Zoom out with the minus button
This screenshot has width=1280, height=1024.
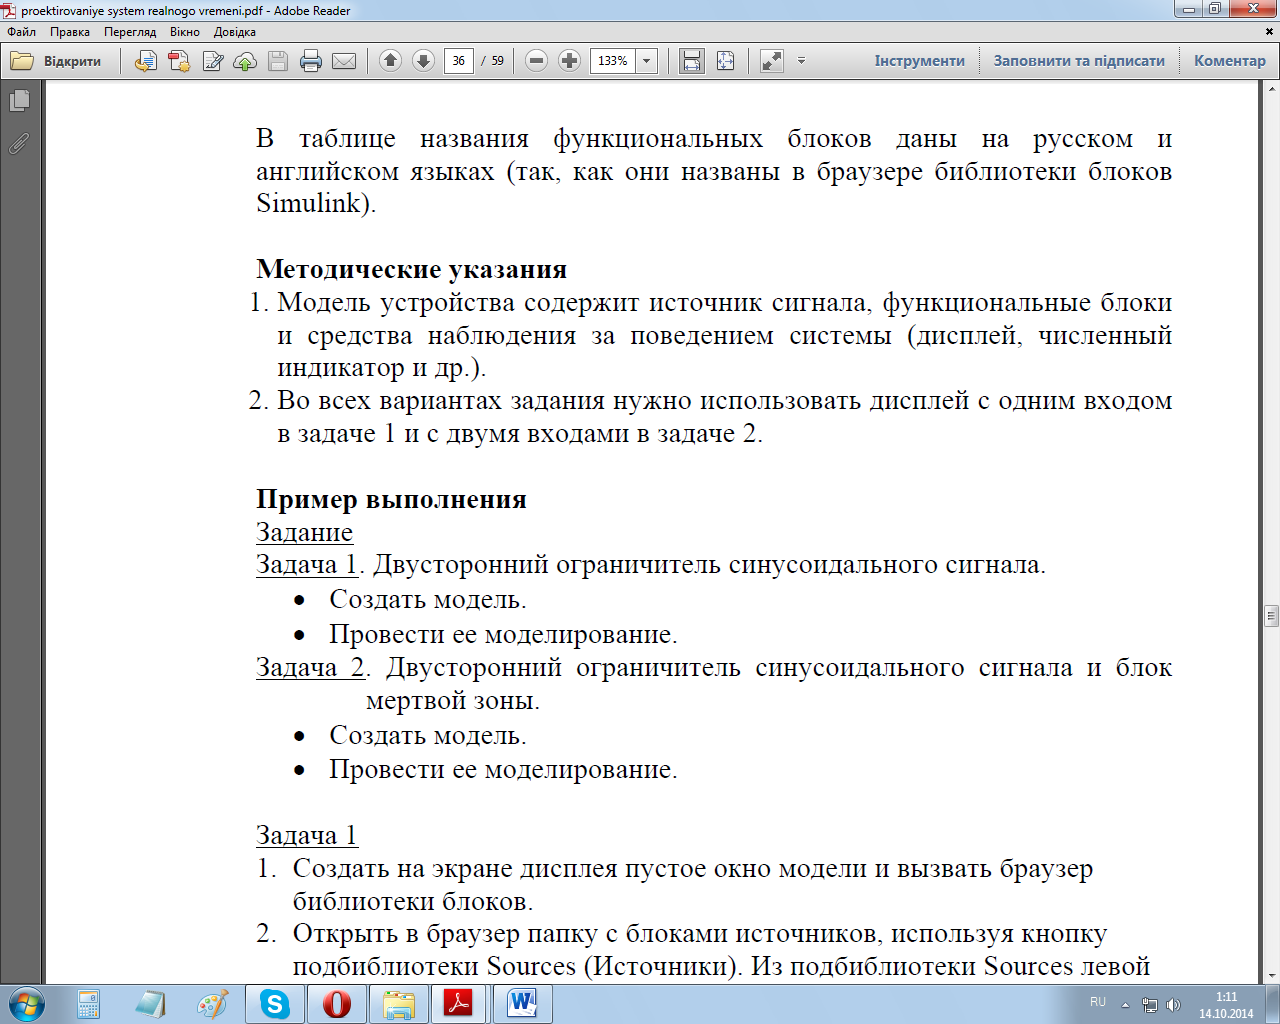537,61
